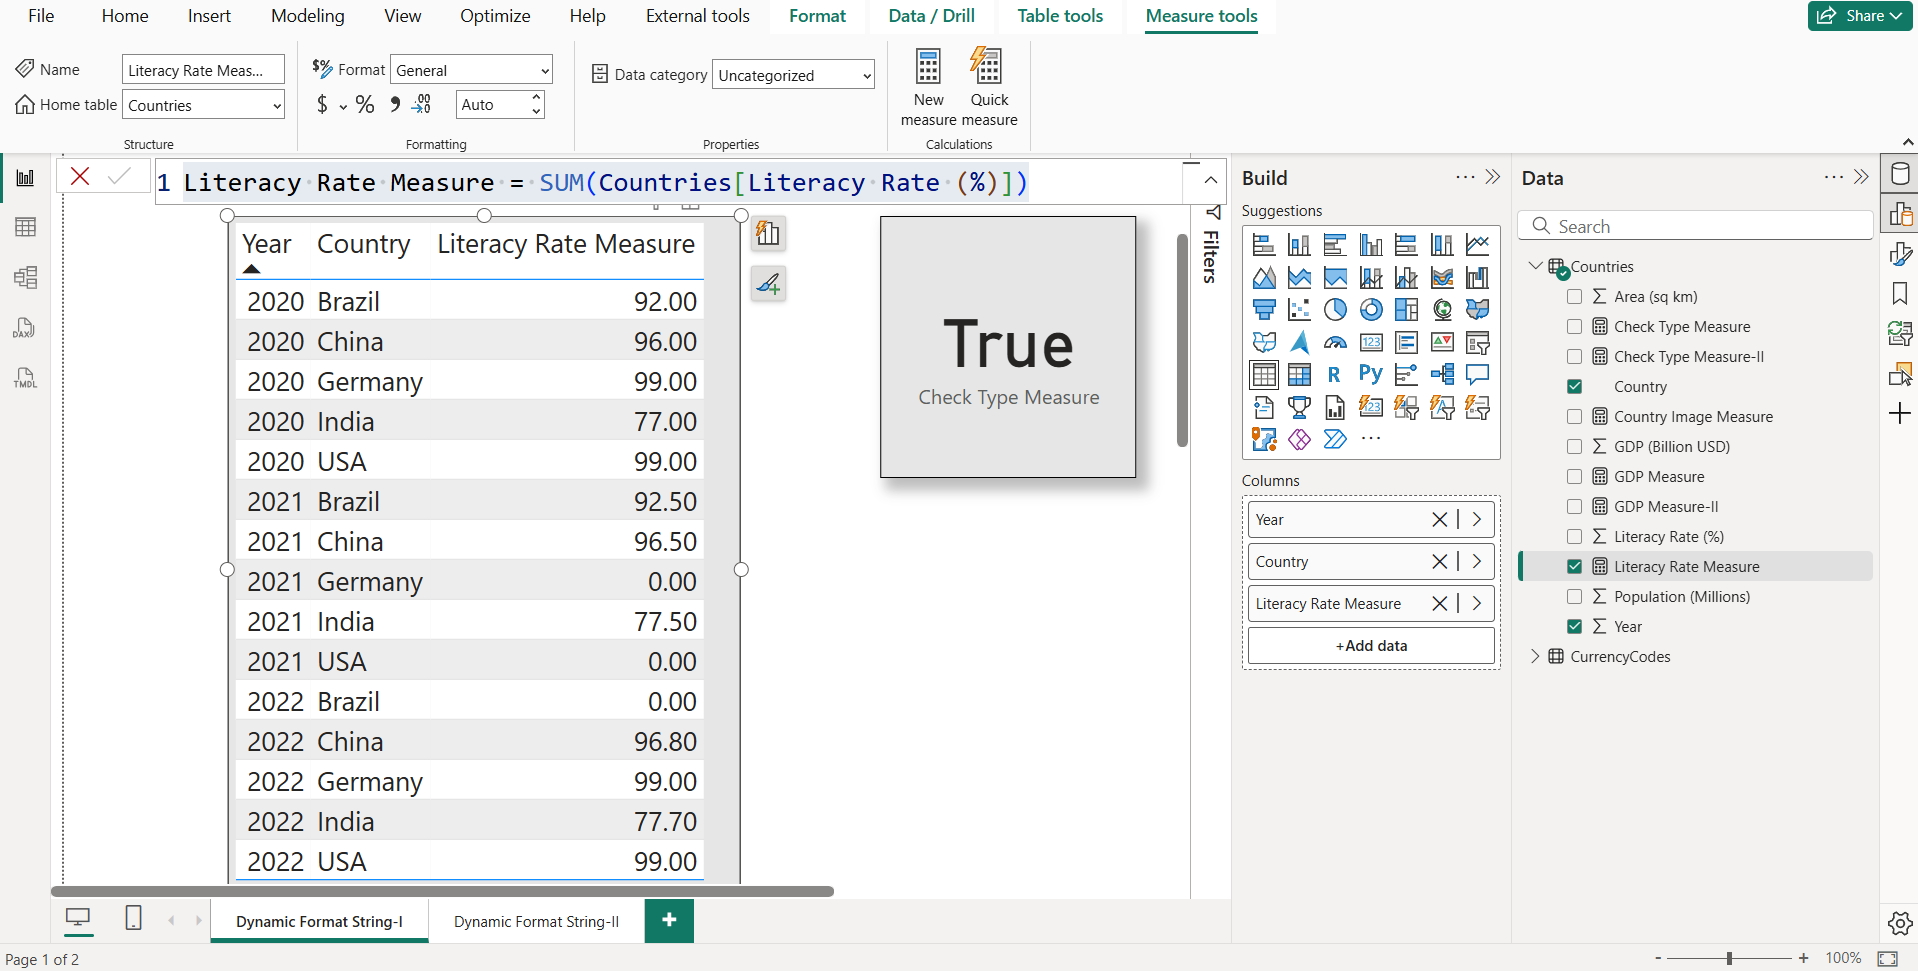Image resolution: width=1918 pixels, height=971 pixels.
Task: Open the Modeling ribbon tab
Action: (x=307, y=16)
